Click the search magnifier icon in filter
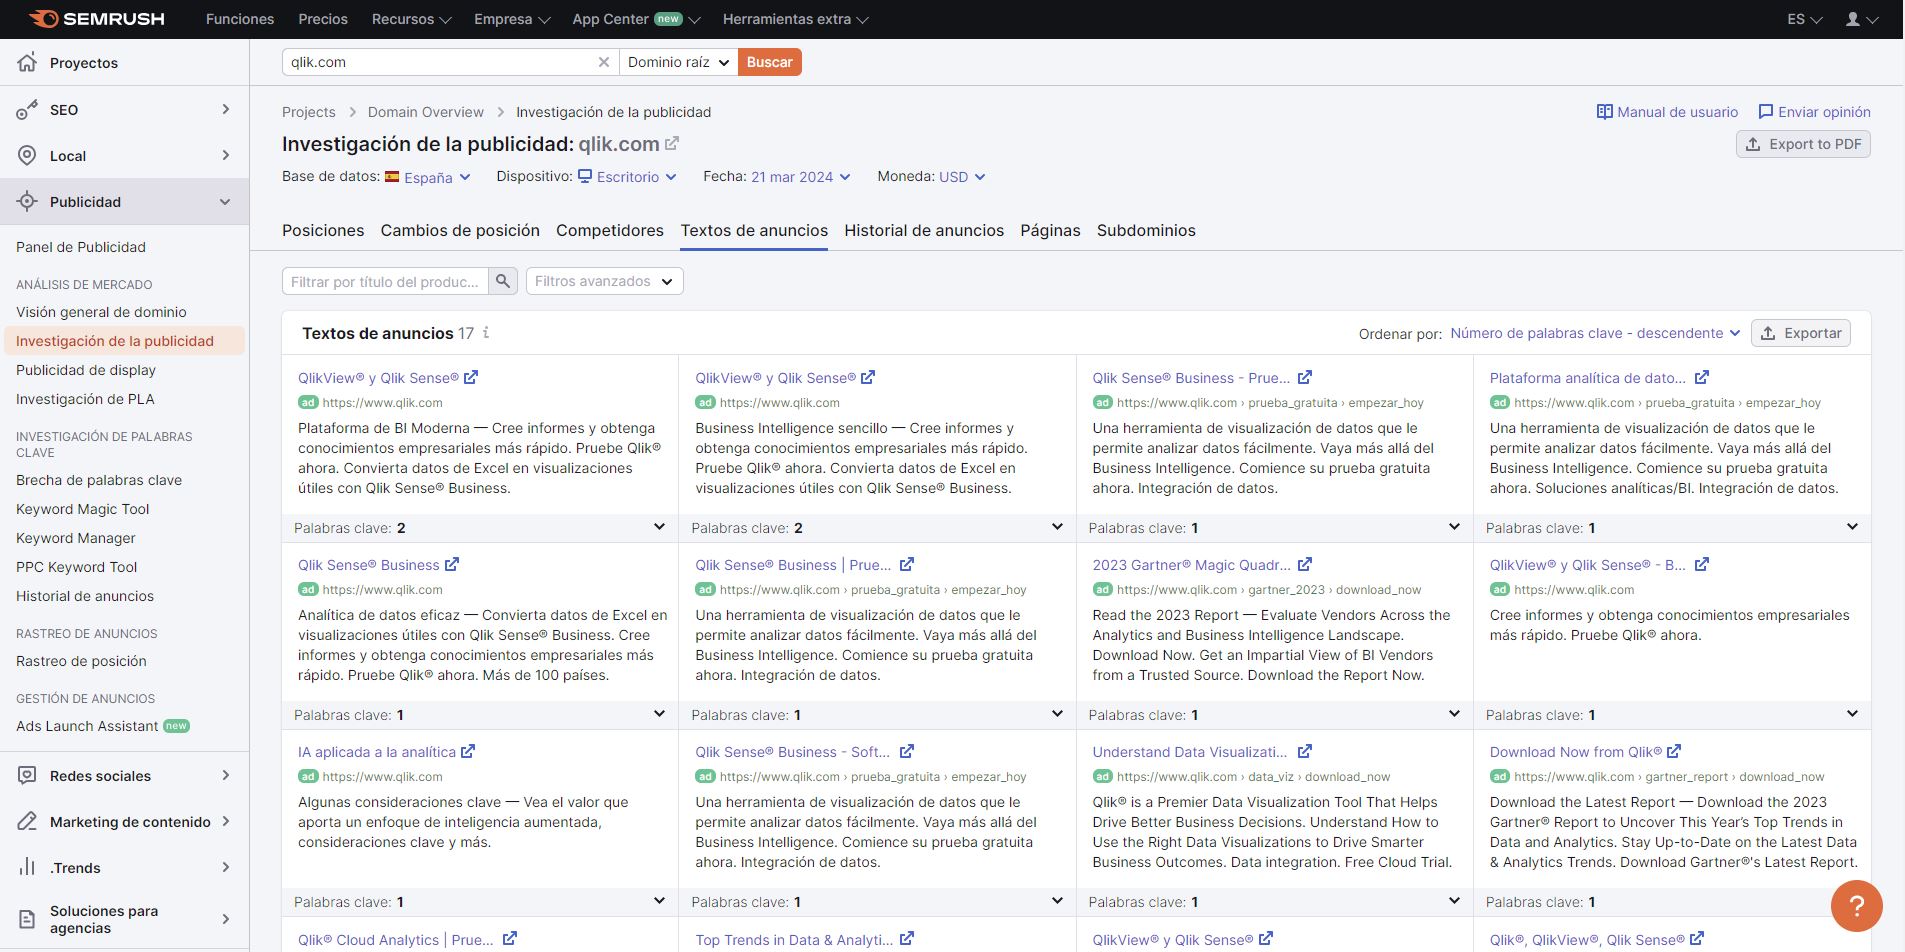This screenshot has width=1905, height=952. [x=503, y=281]
